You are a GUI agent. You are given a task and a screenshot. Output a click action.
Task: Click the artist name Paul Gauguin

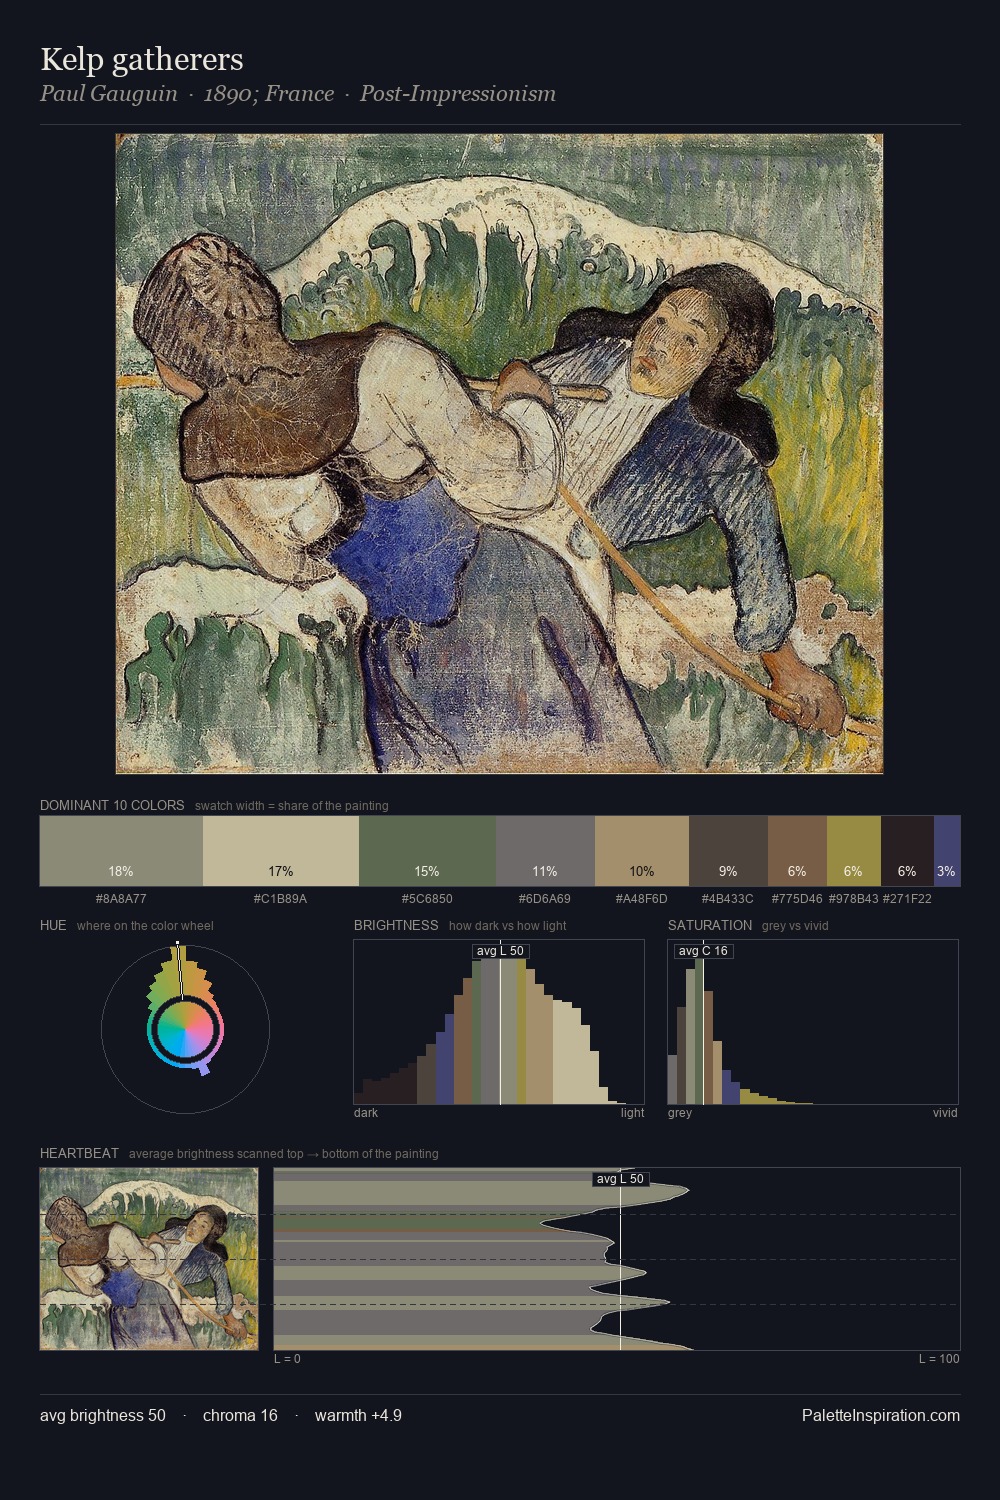pyautogui.click(x=109, y=94)
